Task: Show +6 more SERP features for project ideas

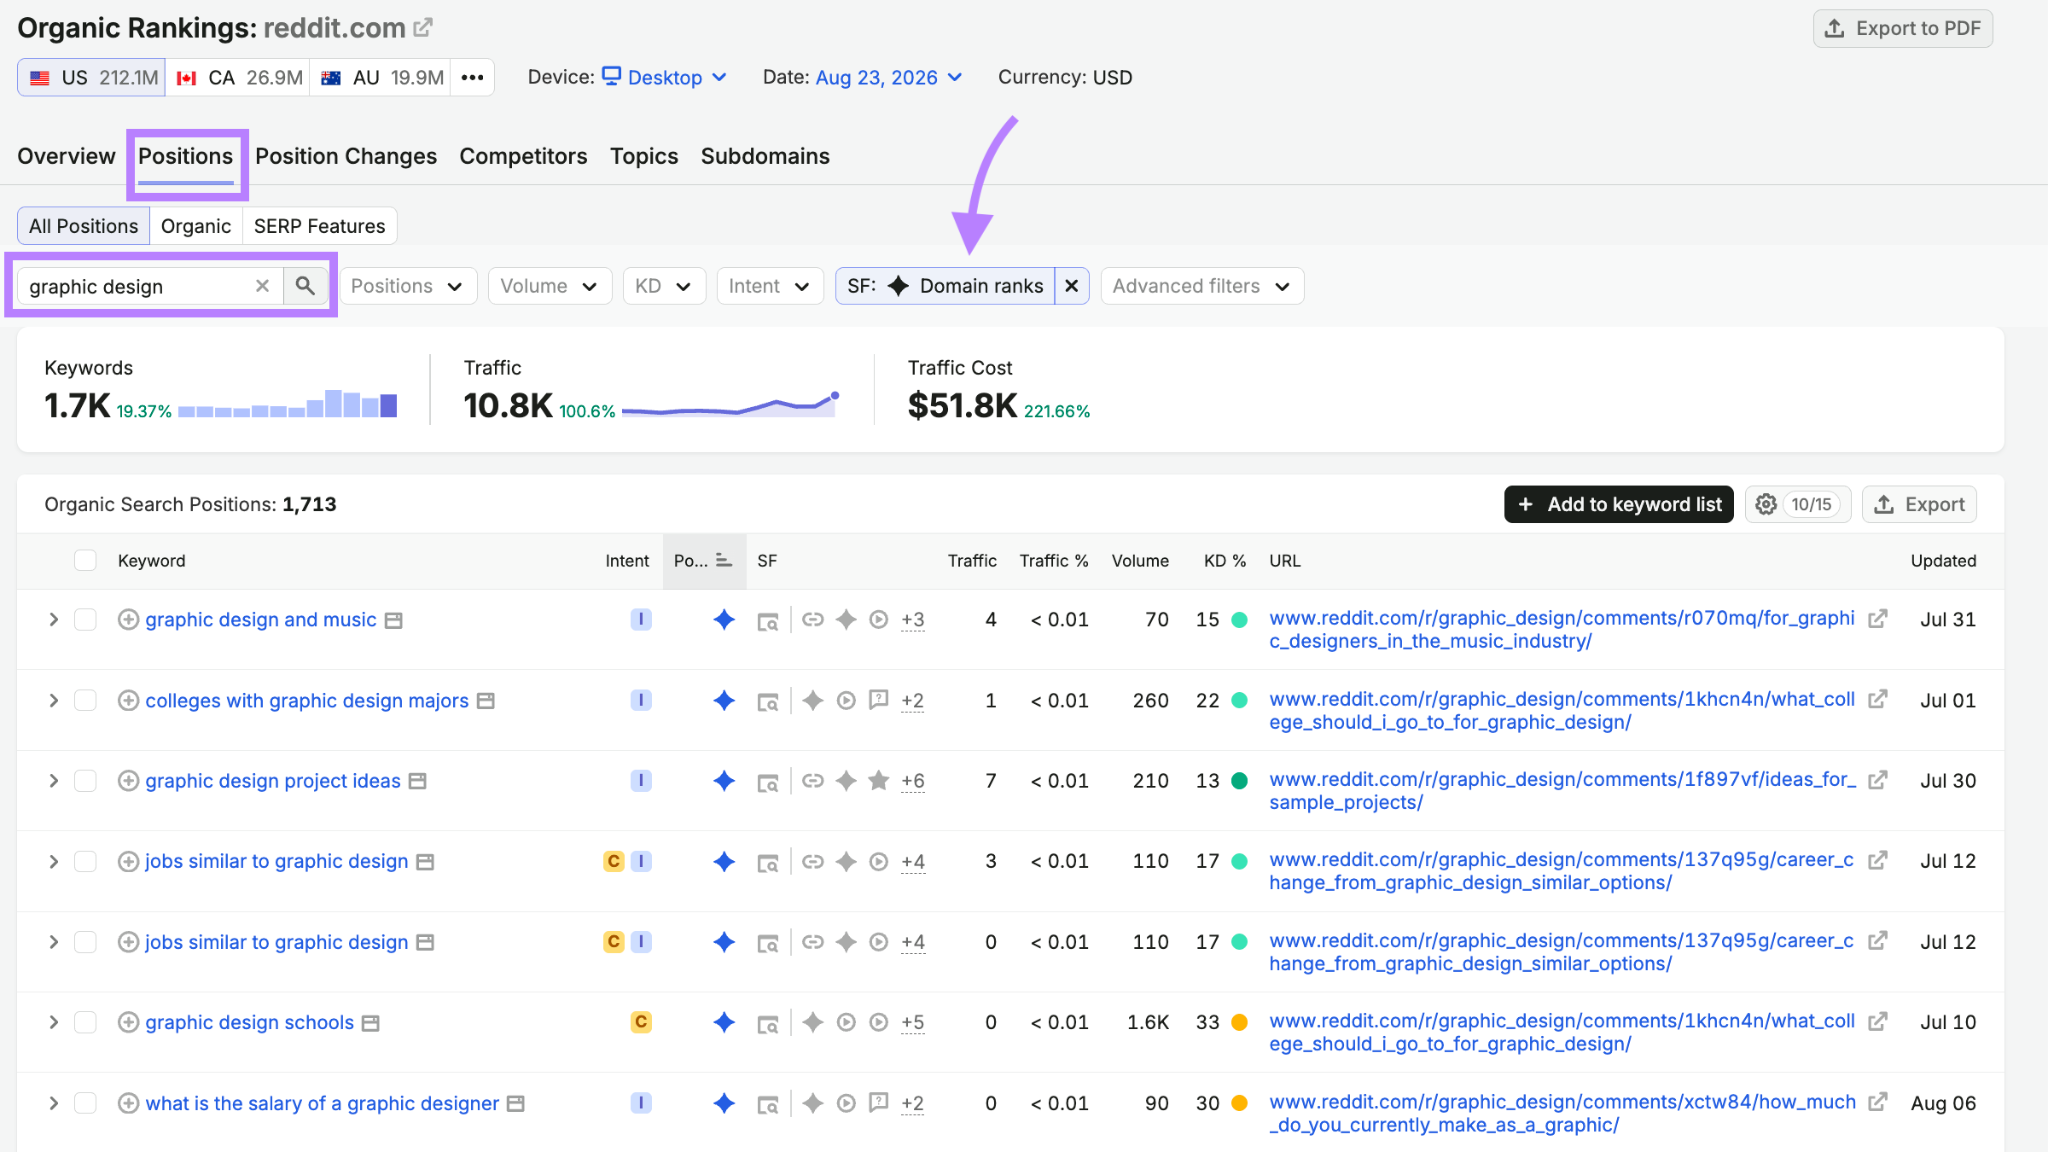Action: 912,781
